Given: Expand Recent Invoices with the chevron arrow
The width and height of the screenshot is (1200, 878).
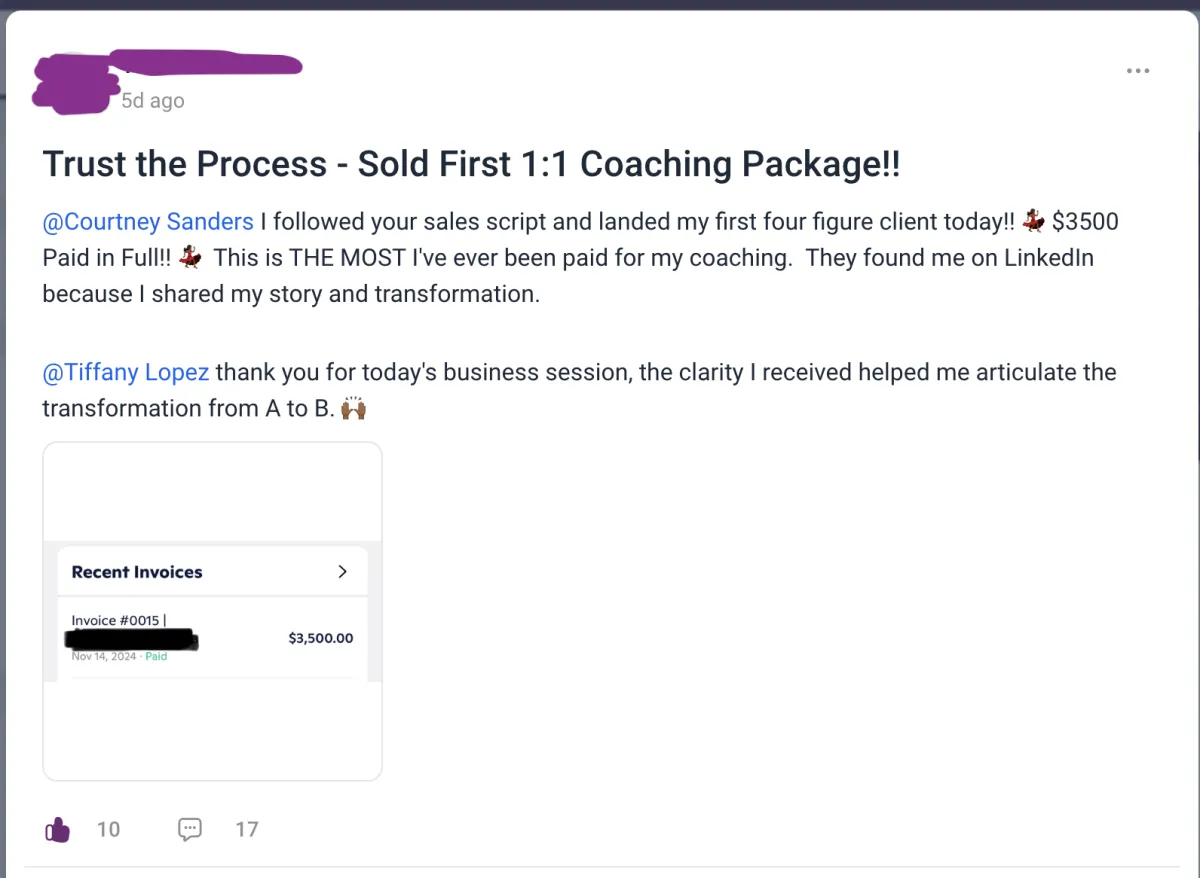Looking at the screenshot, I should pos(342,572).
